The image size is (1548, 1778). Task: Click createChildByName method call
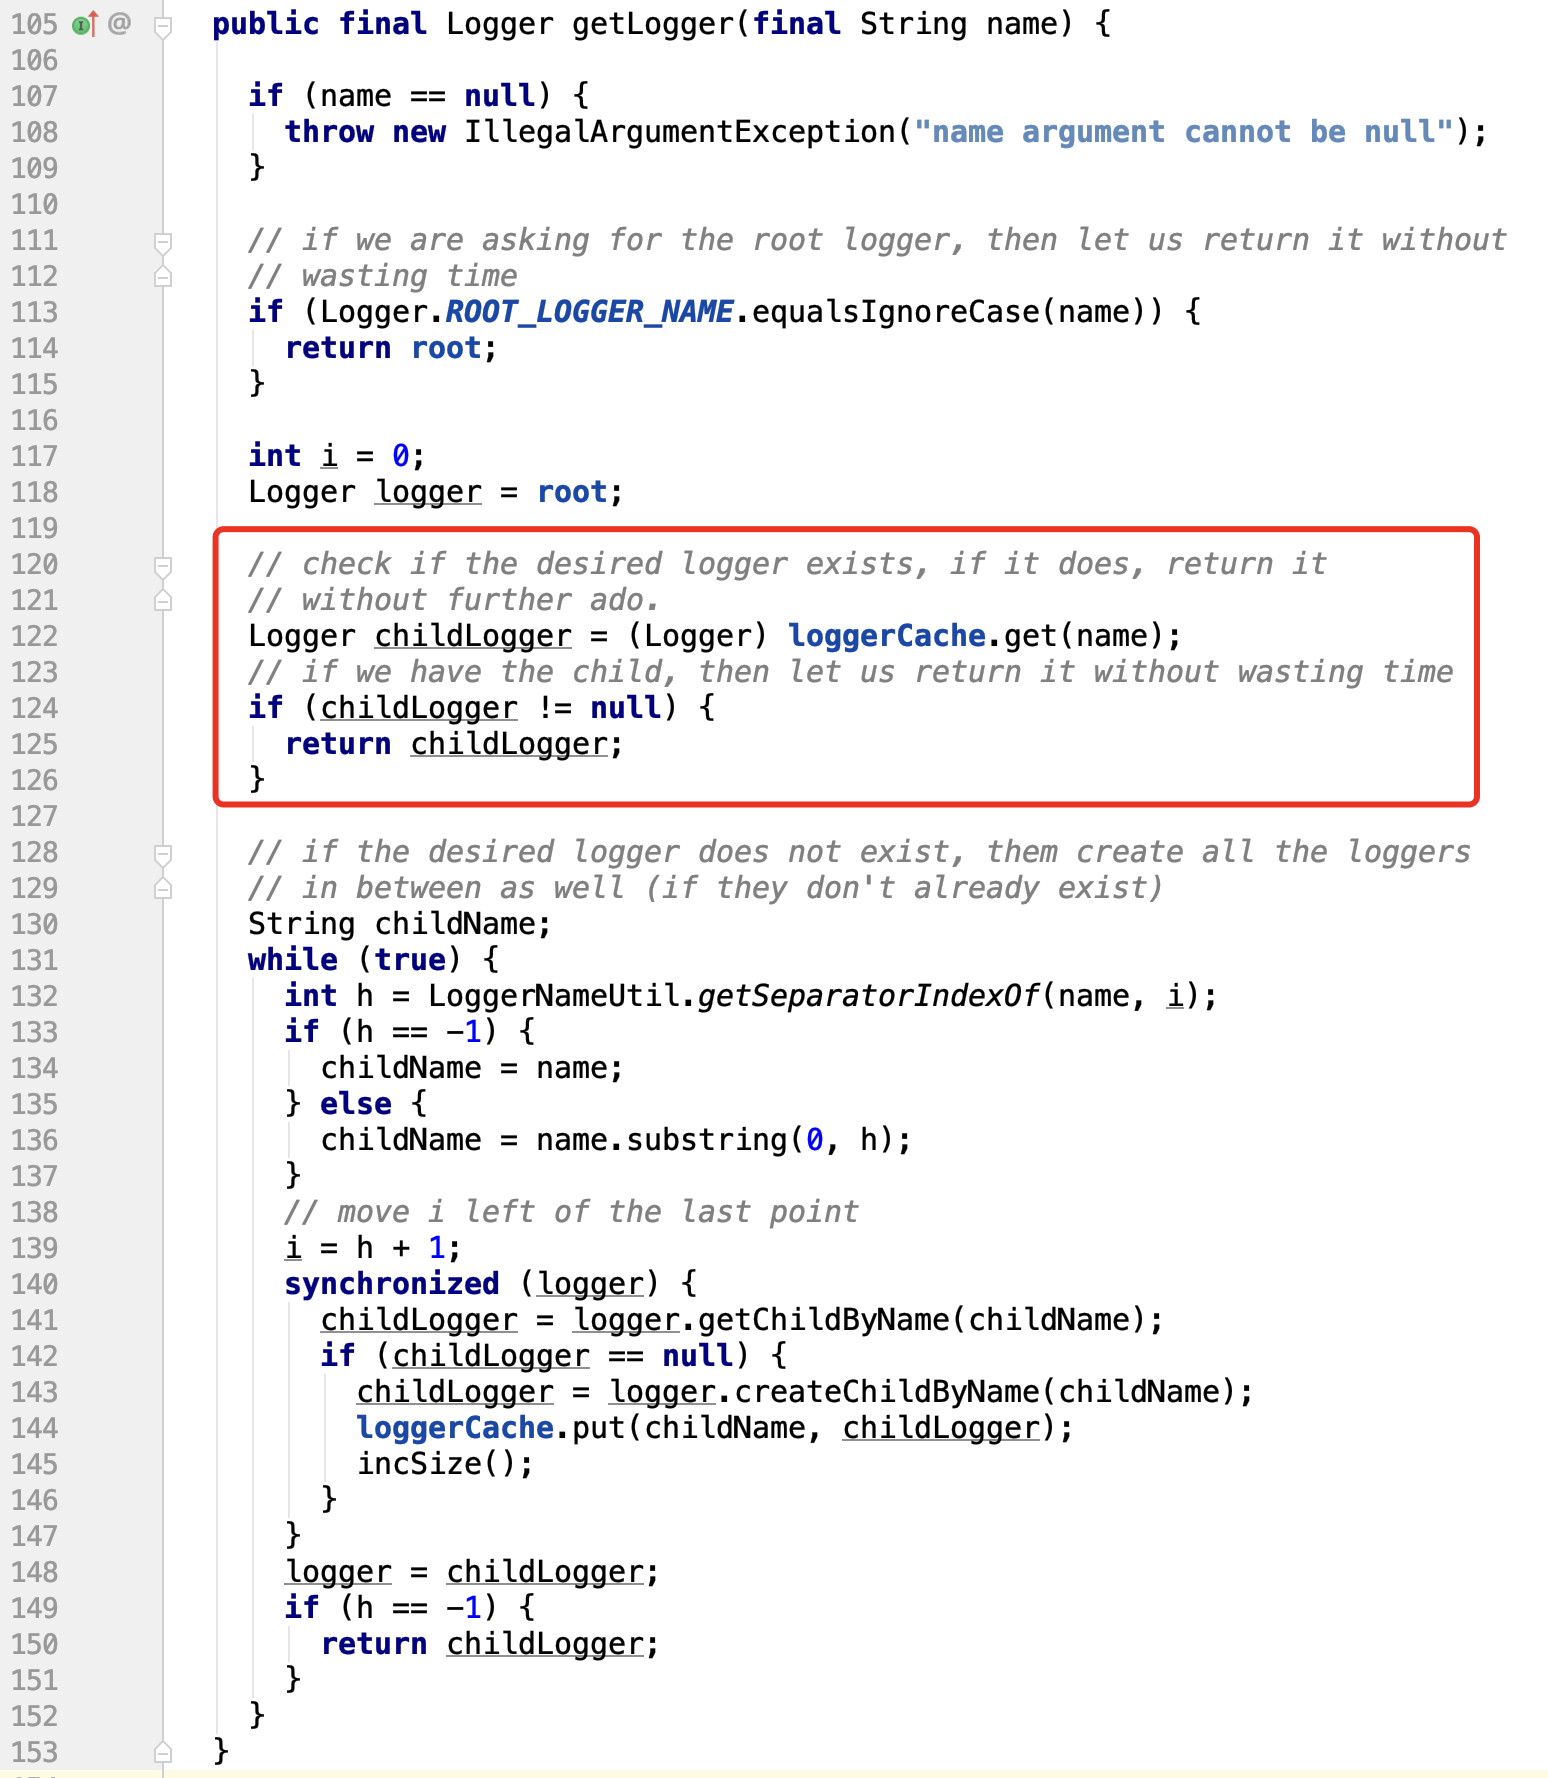[x=887, y=1392]
